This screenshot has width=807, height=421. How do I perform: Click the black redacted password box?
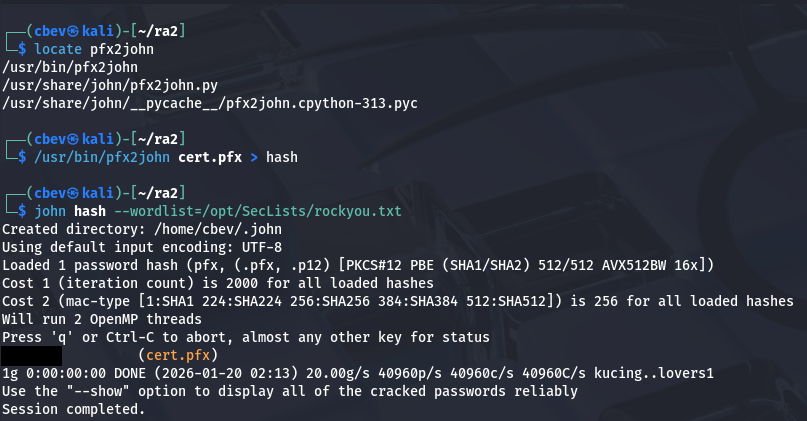tap(31, 354)
